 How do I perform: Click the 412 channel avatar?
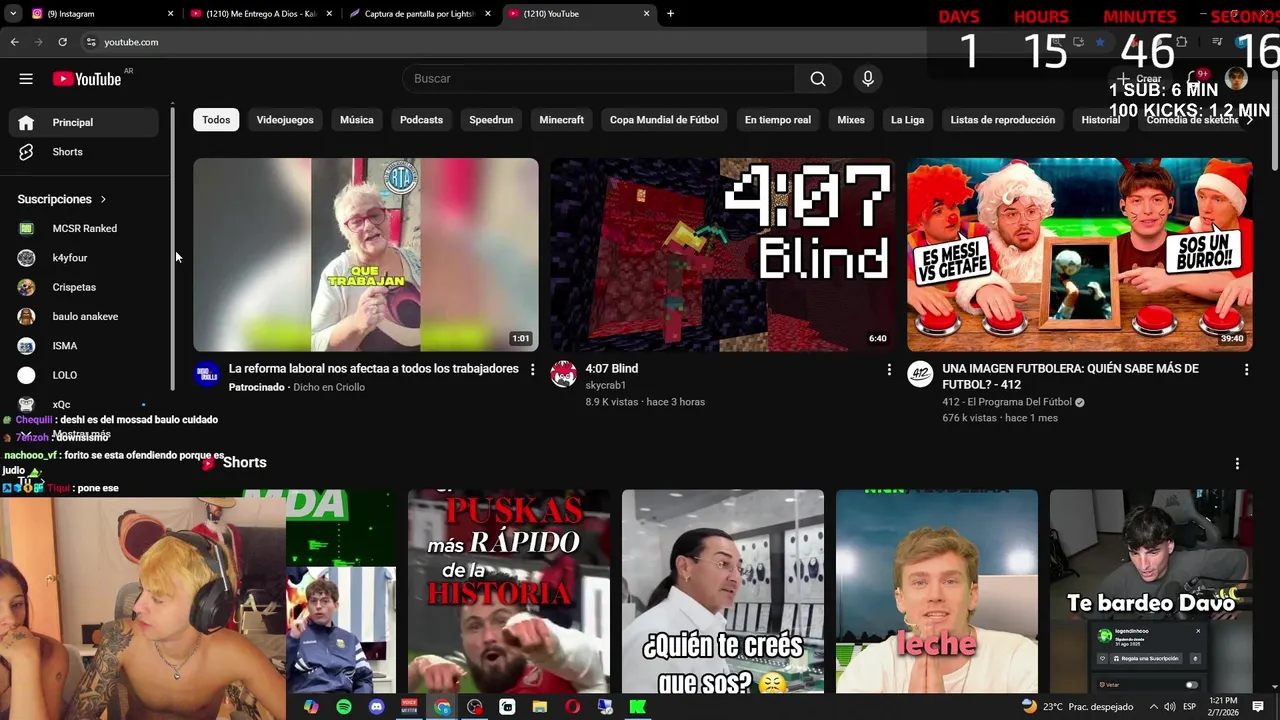click(920, 375)
